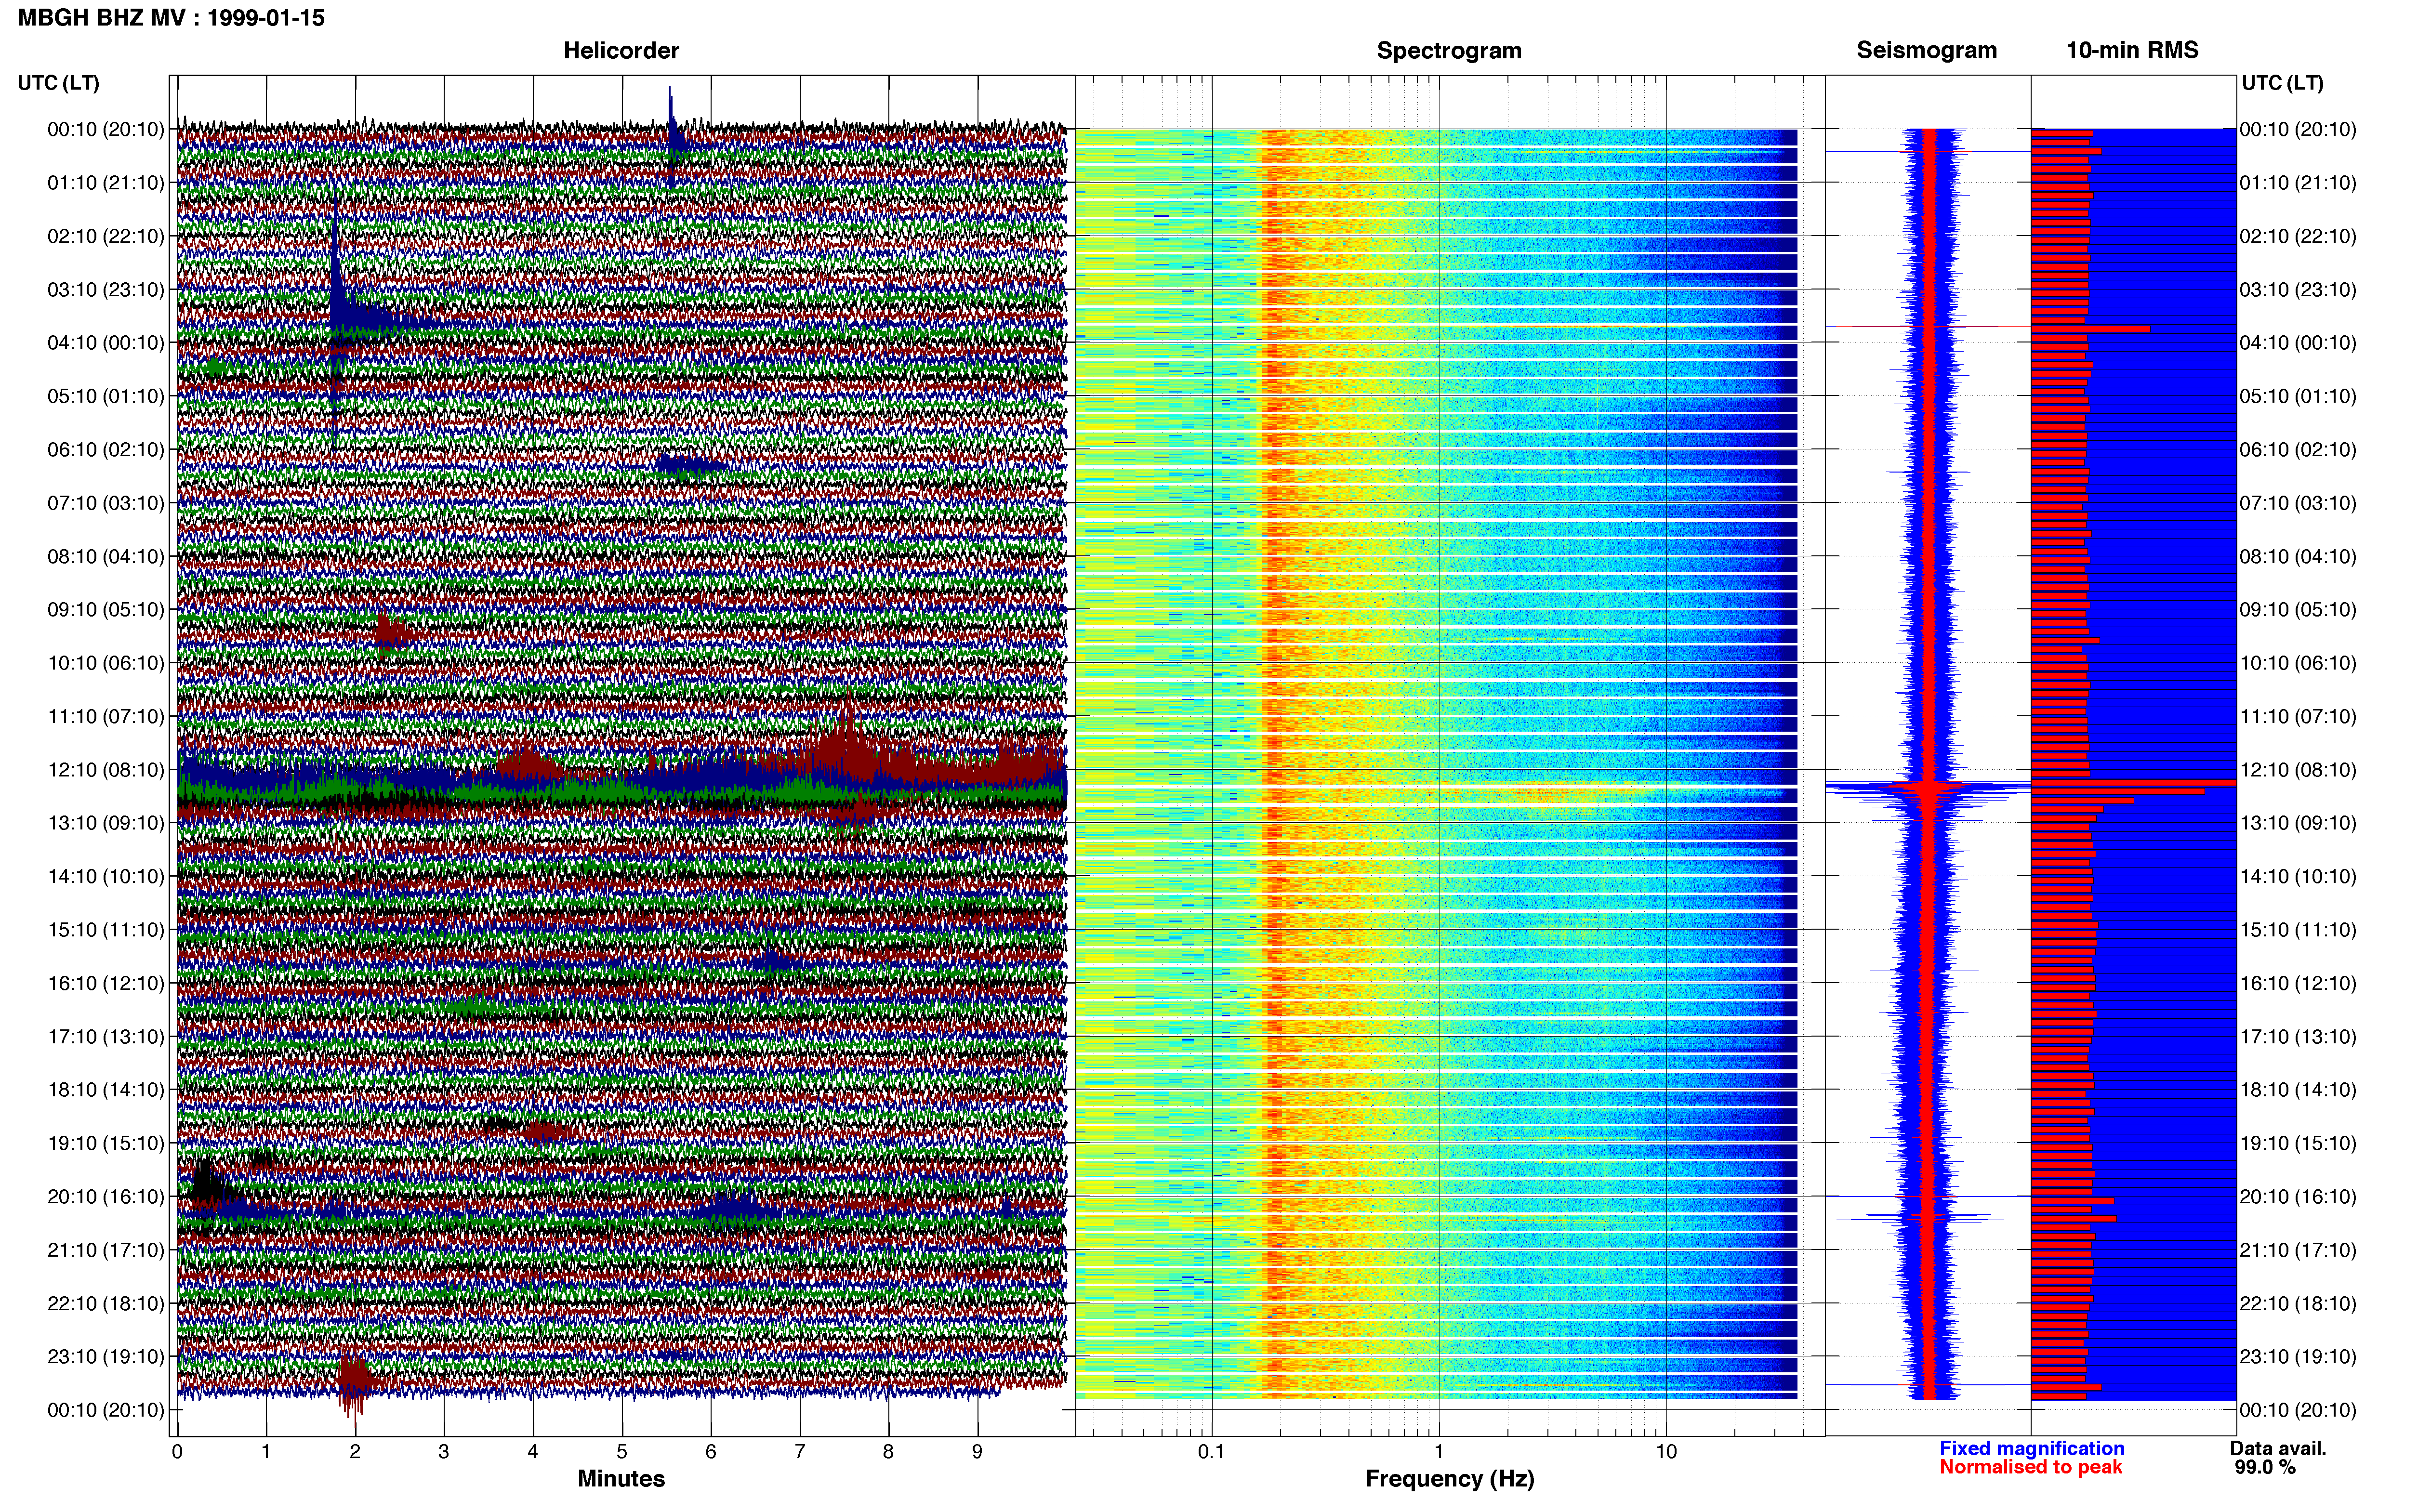Viewport: 2418px width, 1512px height.
Task: Click the 0 tick on the Minutes axis
Action: pyautogui.click(x=177, y=1452)
